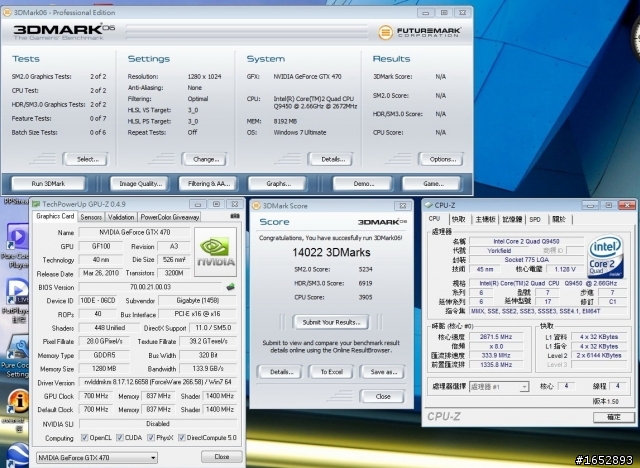Screen dimensions: 640x468
Task: Click the Game button in 3DMark06
Action: coord(433,184)
